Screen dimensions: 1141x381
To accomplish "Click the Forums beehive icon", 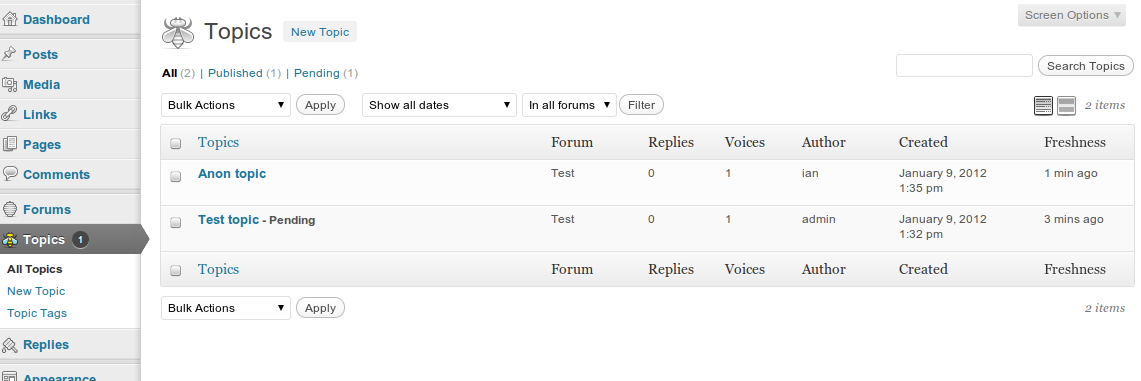I will click(9, 209).
